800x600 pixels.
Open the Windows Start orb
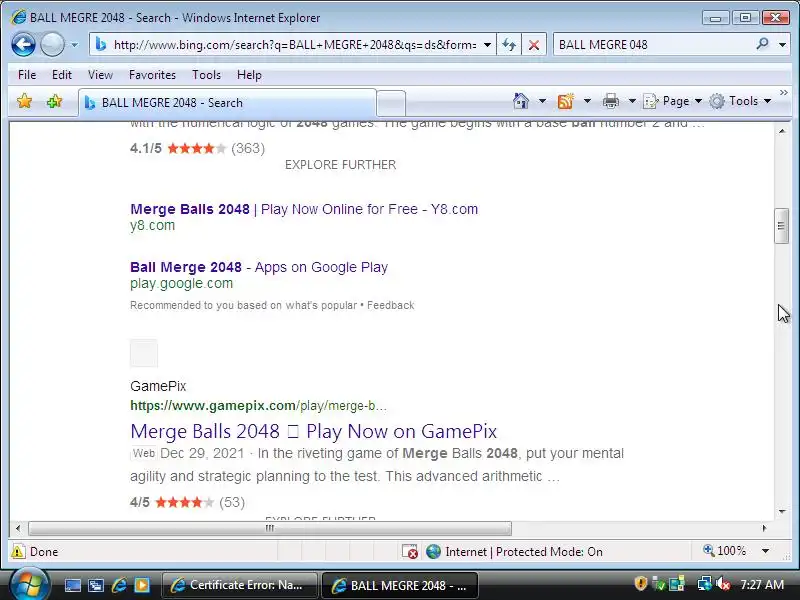coord(30,585)
